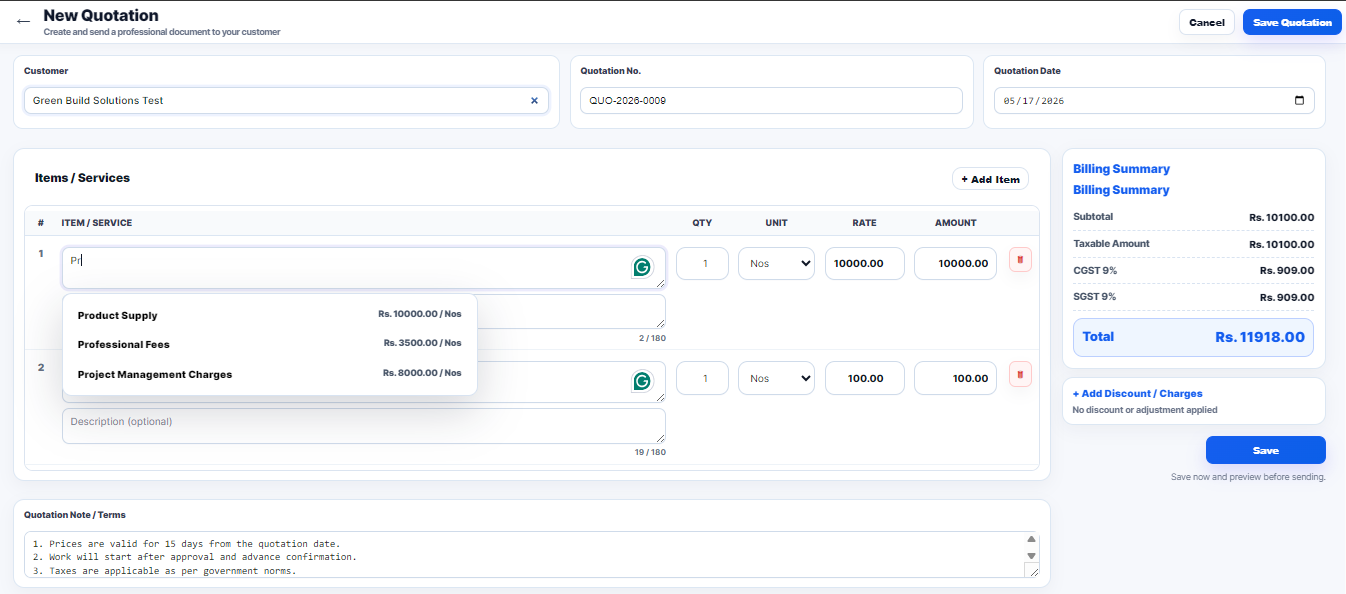Click the Grammarly icon in item row 2
Viewport: 1346px width, 594px height.
point(642,381)
